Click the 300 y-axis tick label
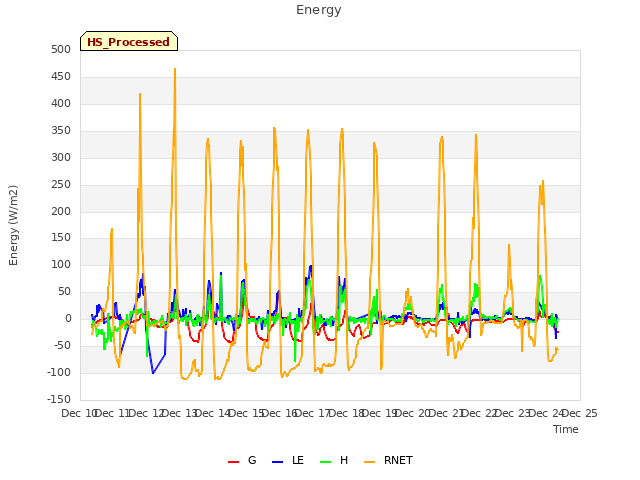Viewport: 640px width, 480px height. (61, 157)
